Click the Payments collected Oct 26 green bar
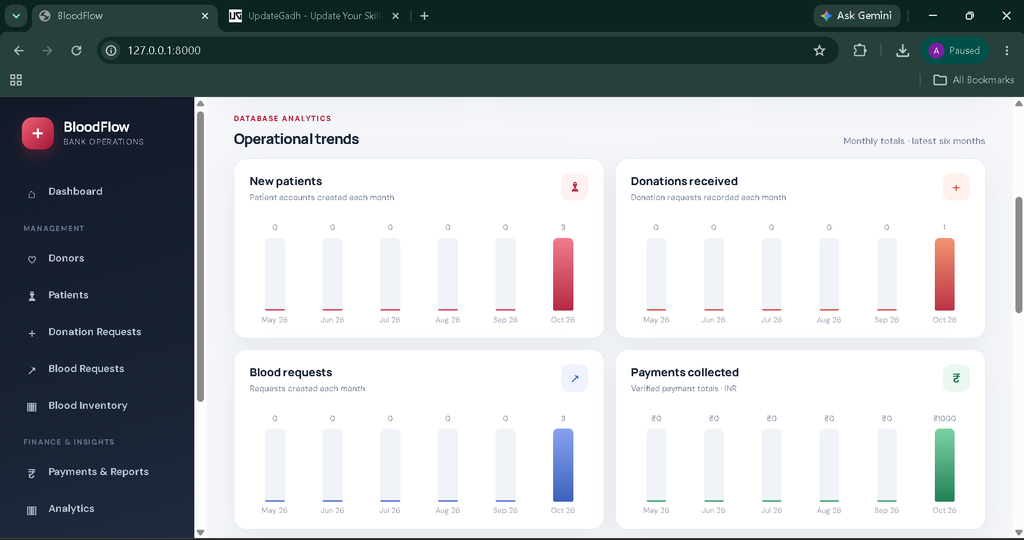Image resolution: width=1024 pixels, height=540 pixels. (x=944, y=465)
